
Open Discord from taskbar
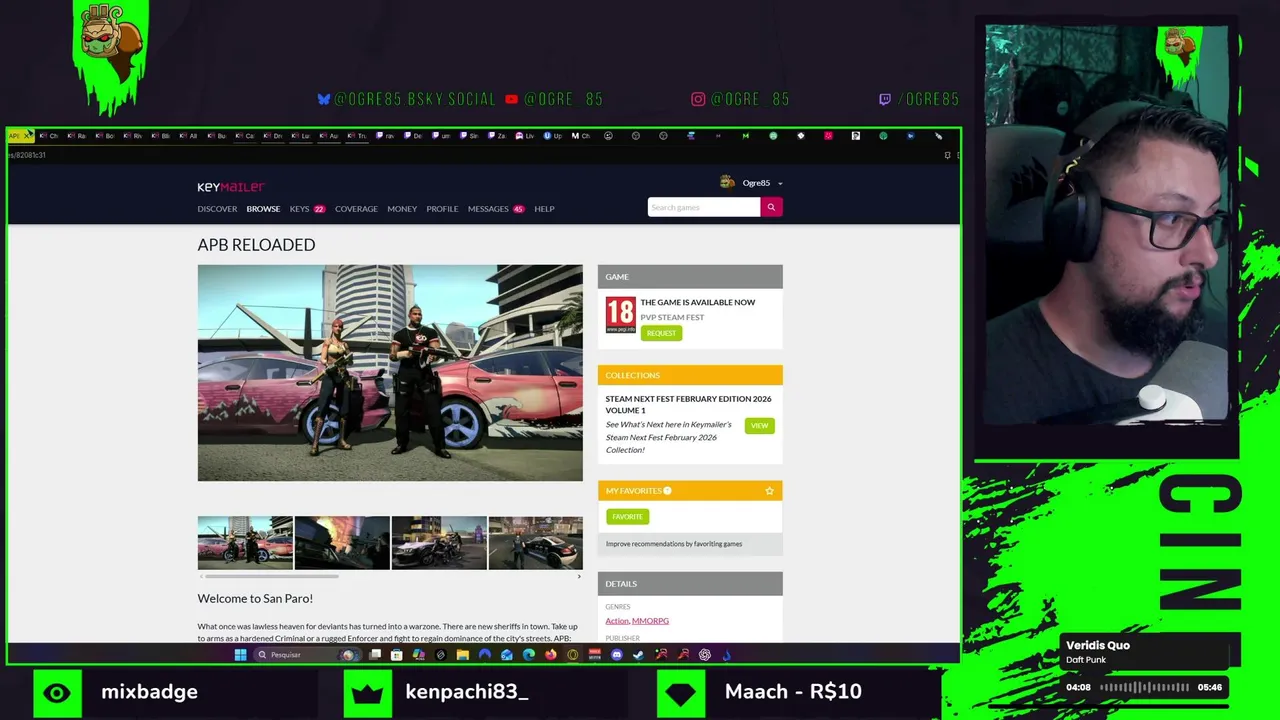pos(617,655)
